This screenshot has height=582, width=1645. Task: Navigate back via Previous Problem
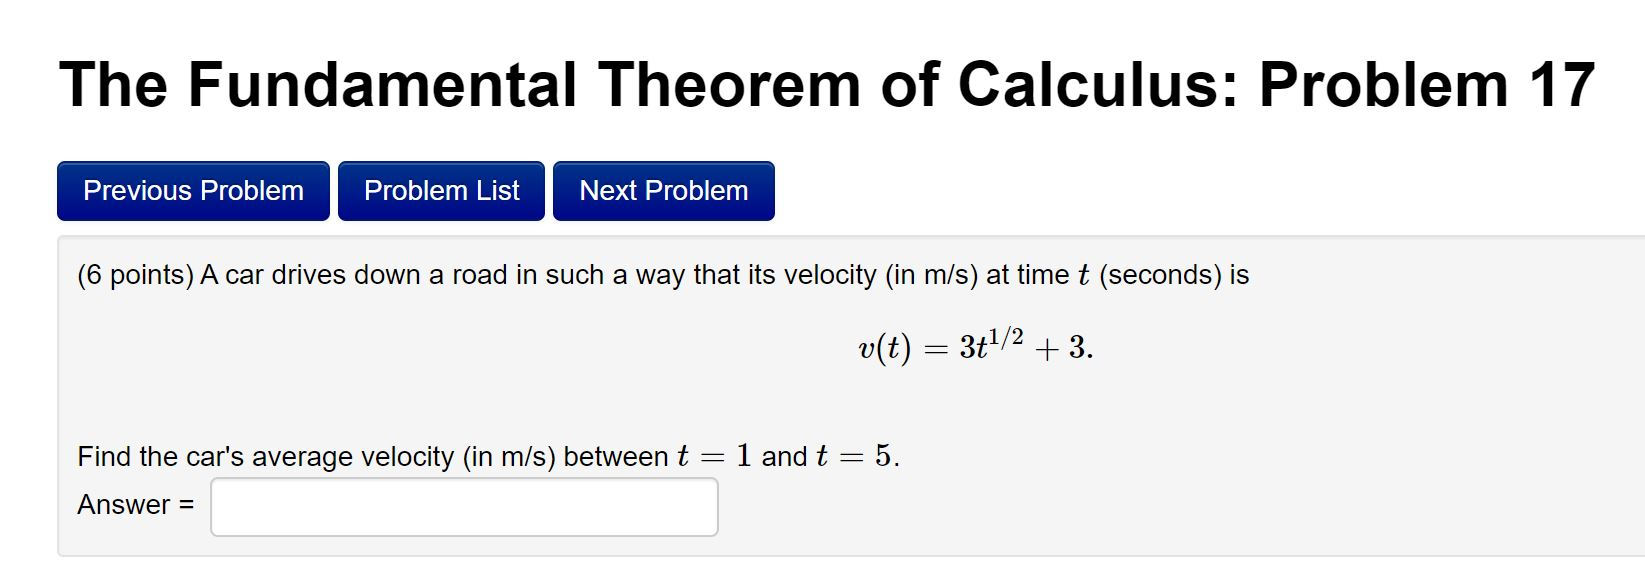(x=192, y=190)
